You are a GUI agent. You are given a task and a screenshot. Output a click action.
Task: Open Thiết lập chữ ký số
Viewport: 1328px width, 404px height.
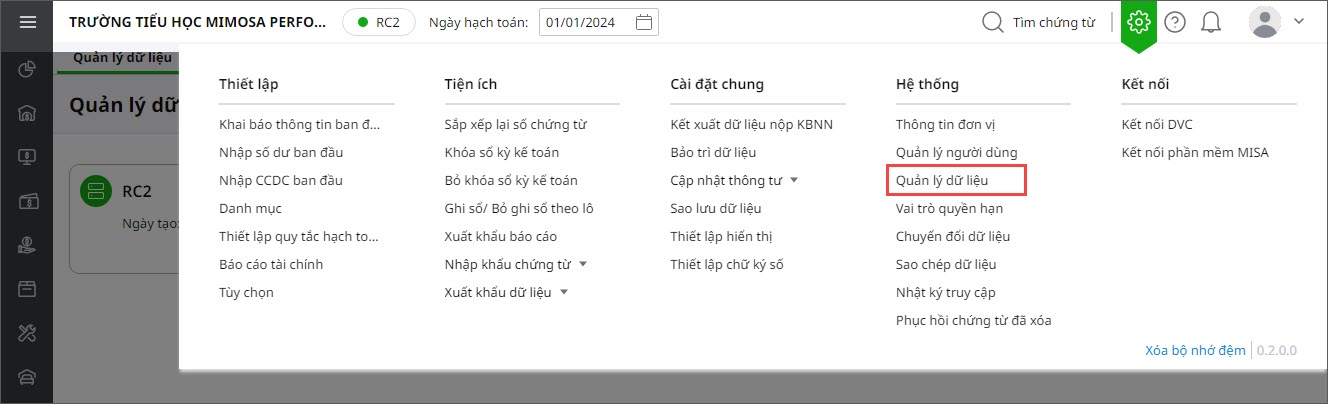tap(727, 265)
